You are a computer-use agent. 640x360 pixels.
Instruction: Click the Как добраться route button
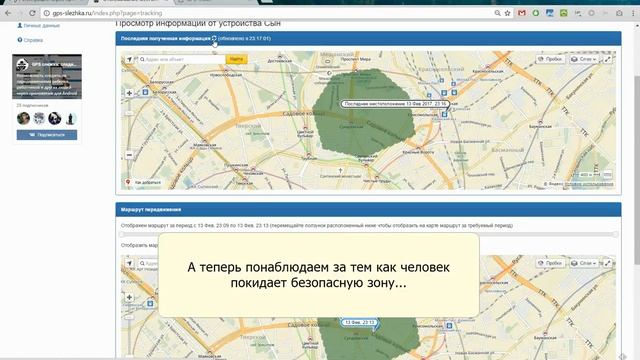click(x=143, y=182)
